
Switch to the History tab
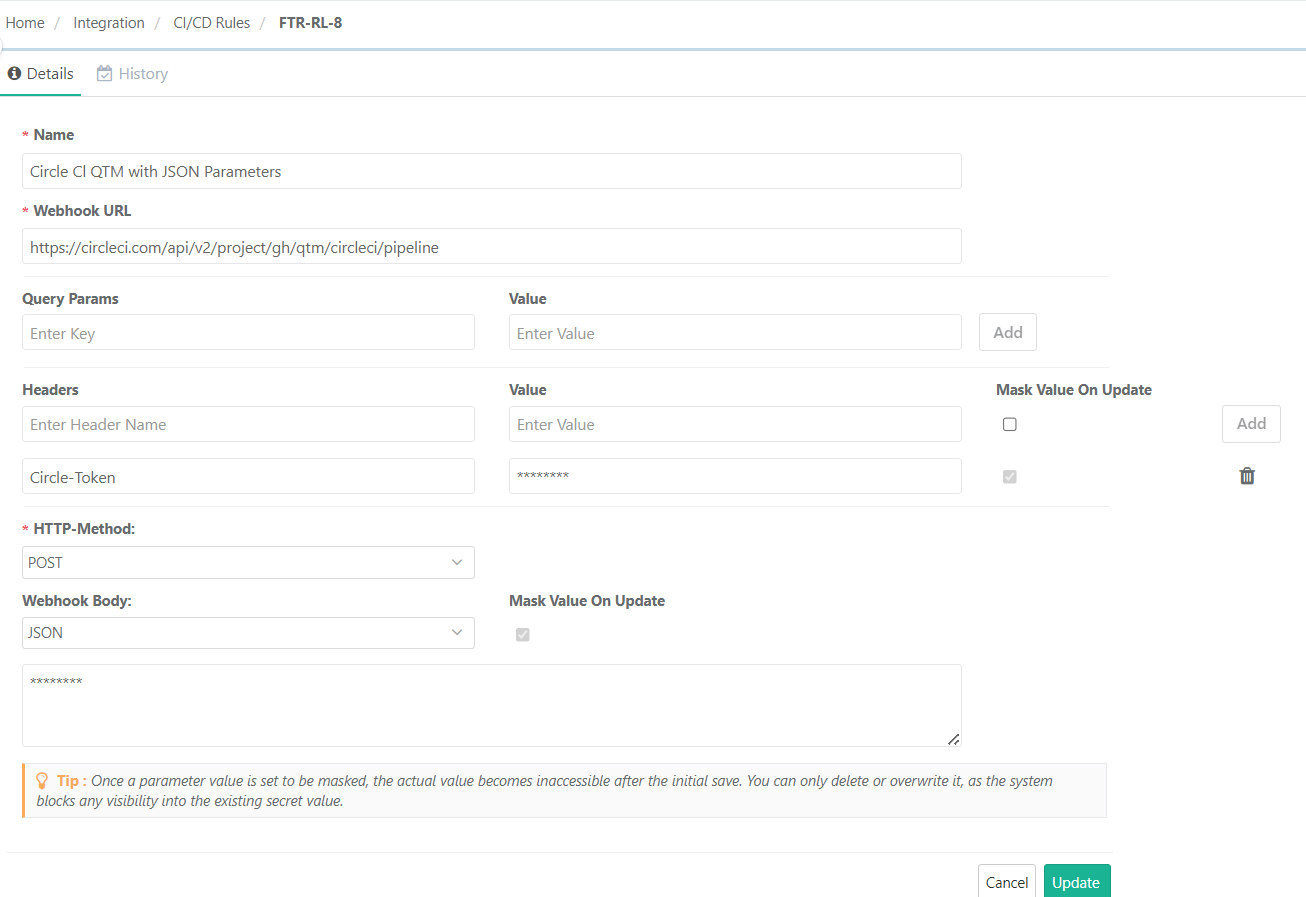pos(143,73)
